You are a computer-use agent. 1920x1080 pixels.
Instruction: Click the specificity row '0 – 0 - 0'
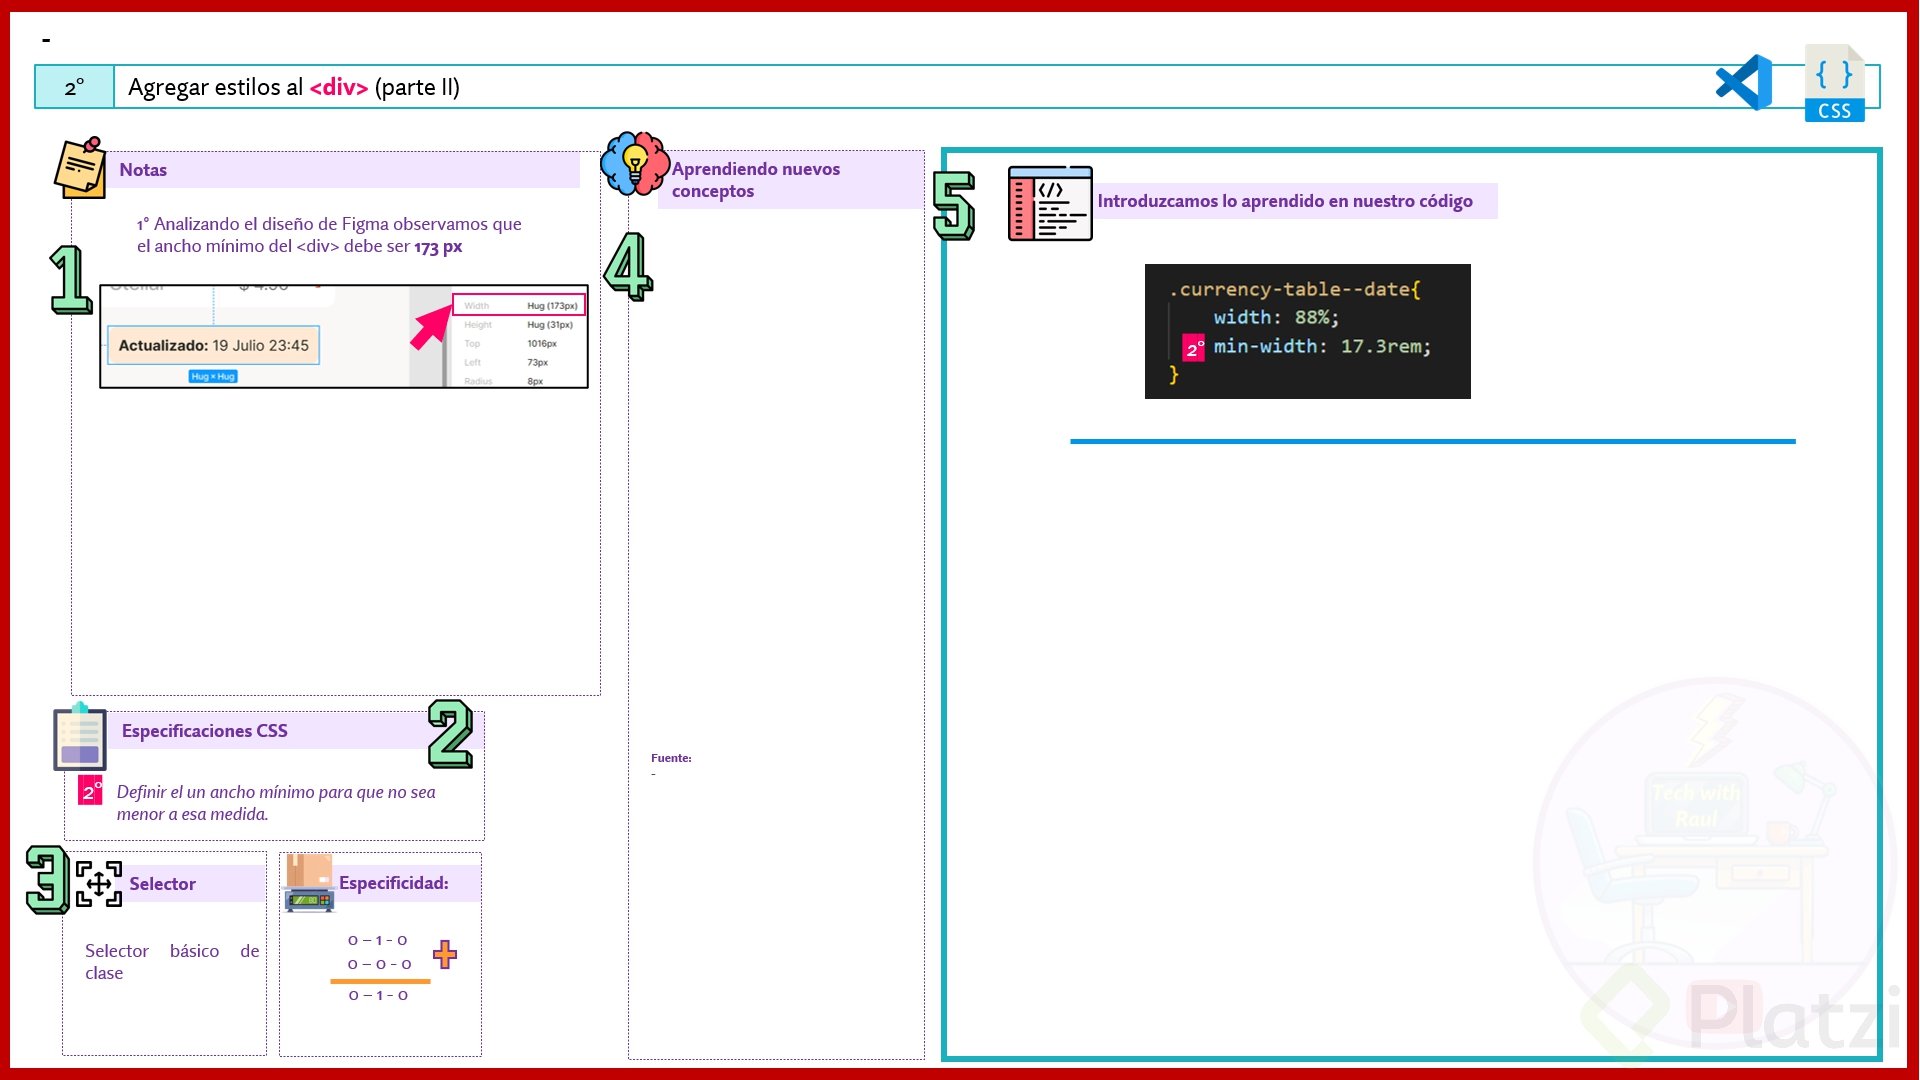coord(380,965)
